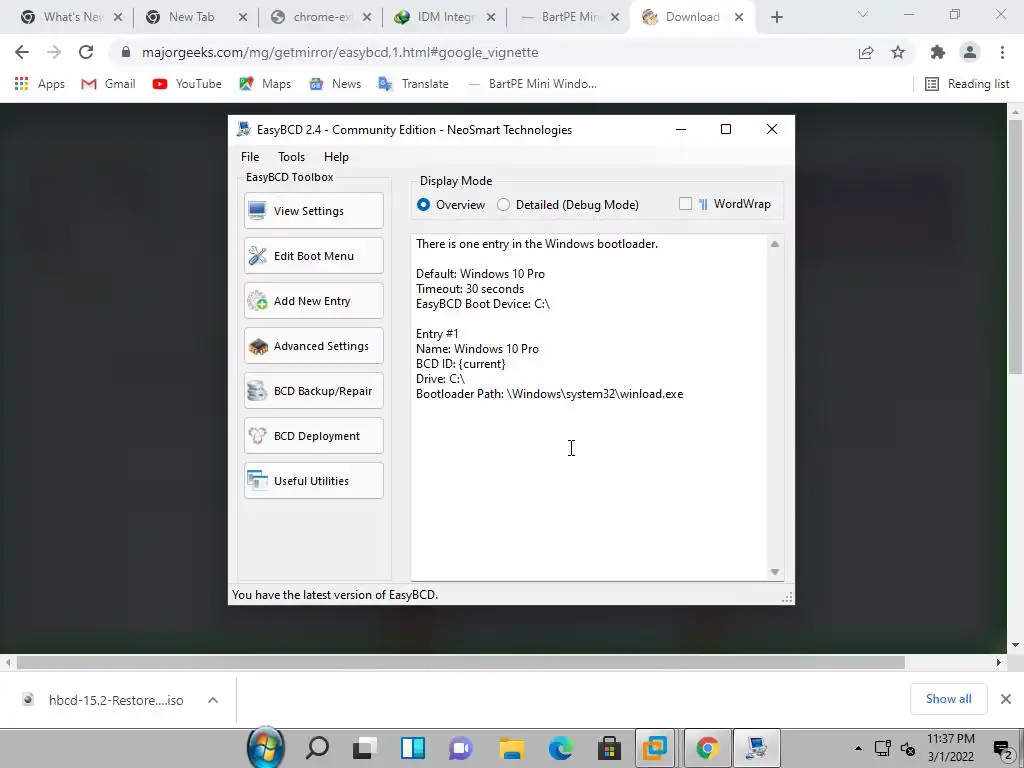Show hidden system tray icons
The width and height of the screenshot is (1024, 768).
coord(858,748)
